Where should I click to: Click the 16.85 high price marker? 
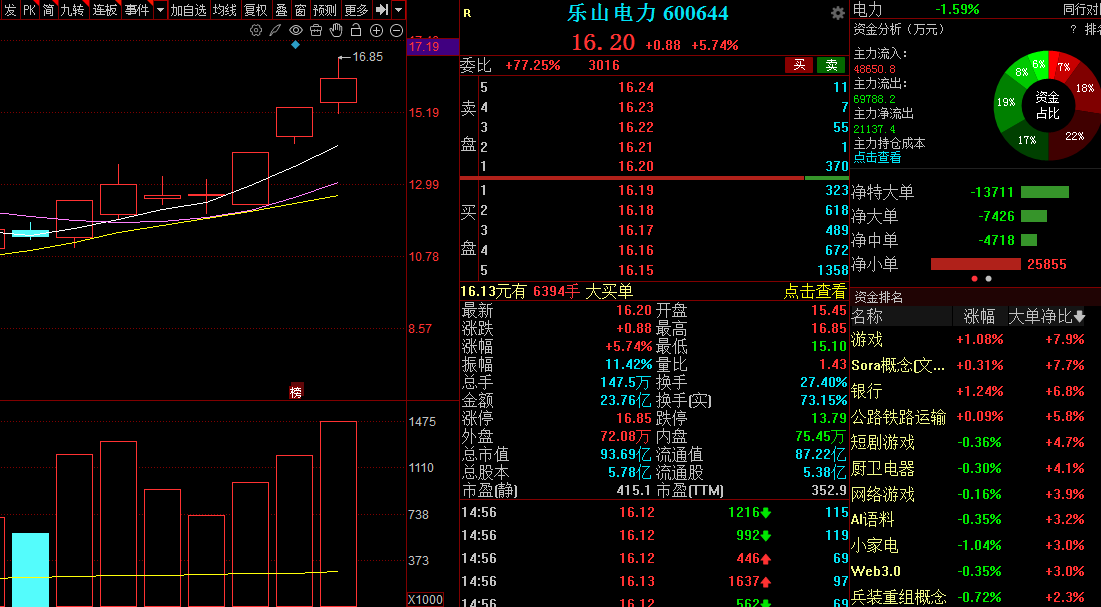pos(367,57)
